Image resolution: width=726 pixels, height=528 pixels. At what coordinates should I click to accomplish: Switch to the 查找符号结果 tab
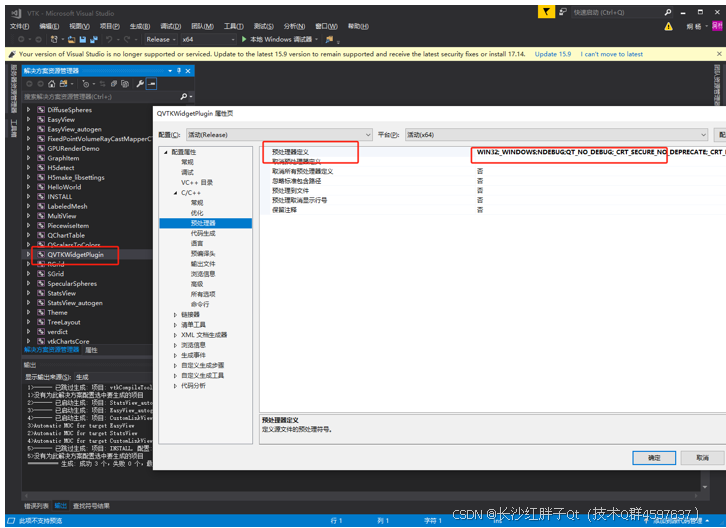click(x=91, y=506)
